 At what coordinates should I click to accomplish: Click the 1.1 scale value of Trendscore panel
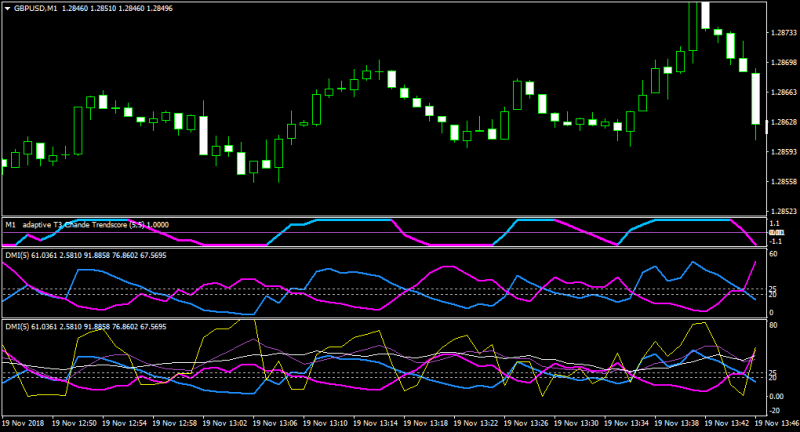pos(774,223)
